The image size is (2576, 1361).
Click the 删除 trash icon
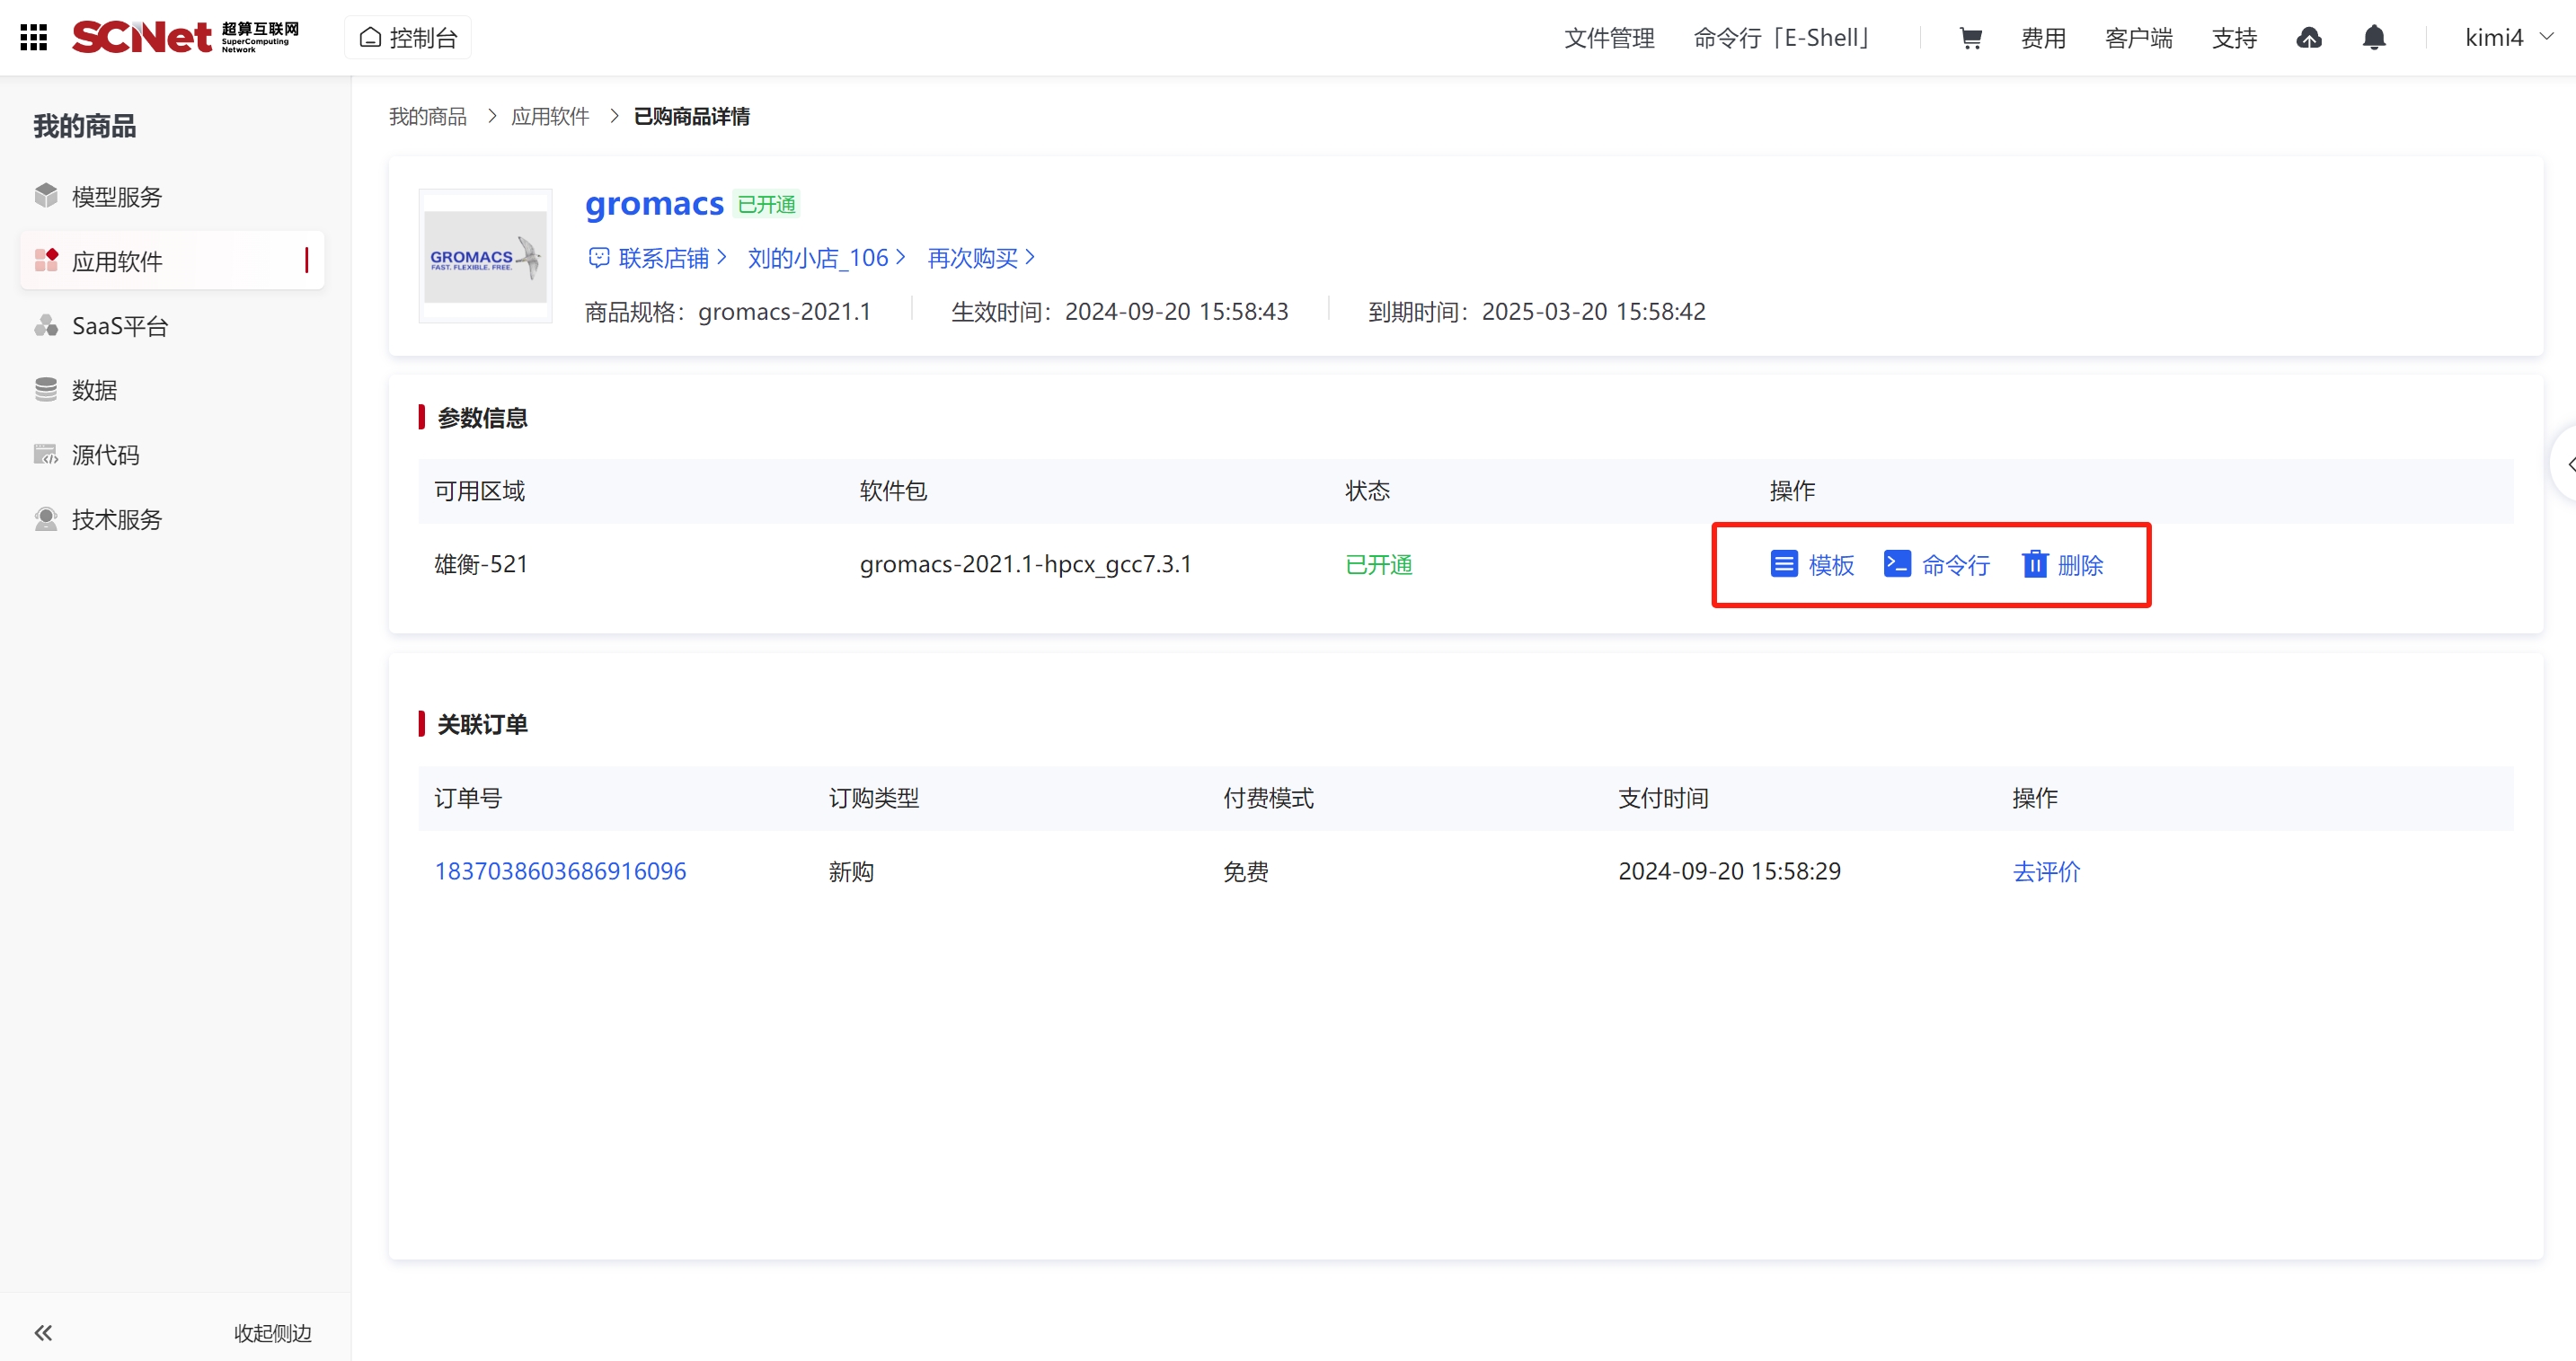[x=2034, y=564]
